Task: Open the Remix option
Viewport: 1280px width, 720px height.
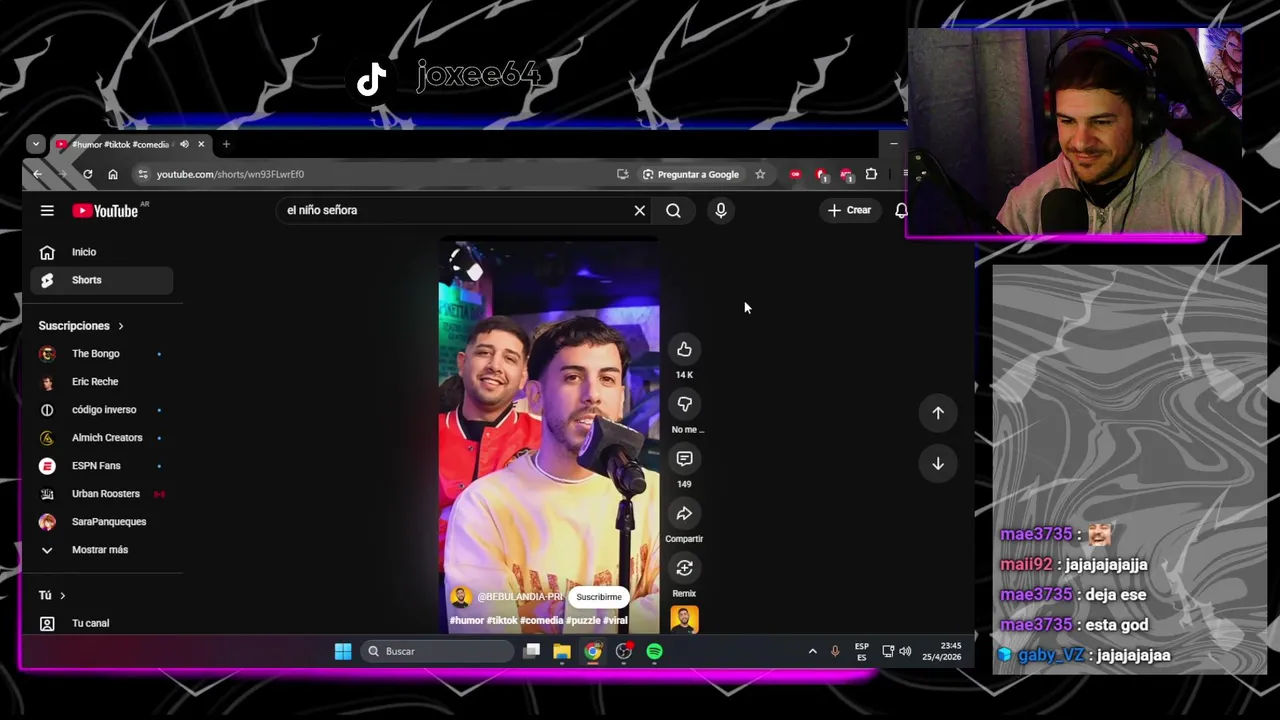Action: coord(684,568)
